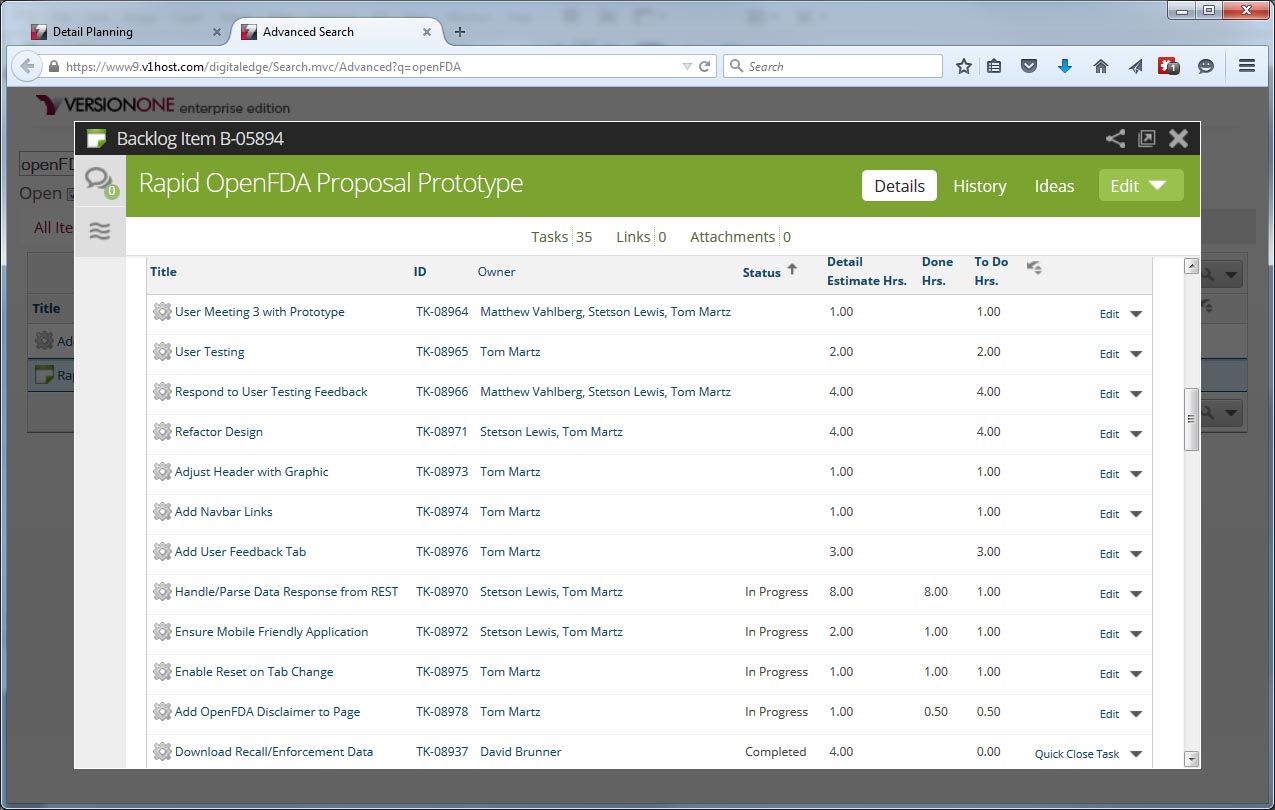
Task: Click the share icon in backlog header
Action: (x=1115, y=139)
